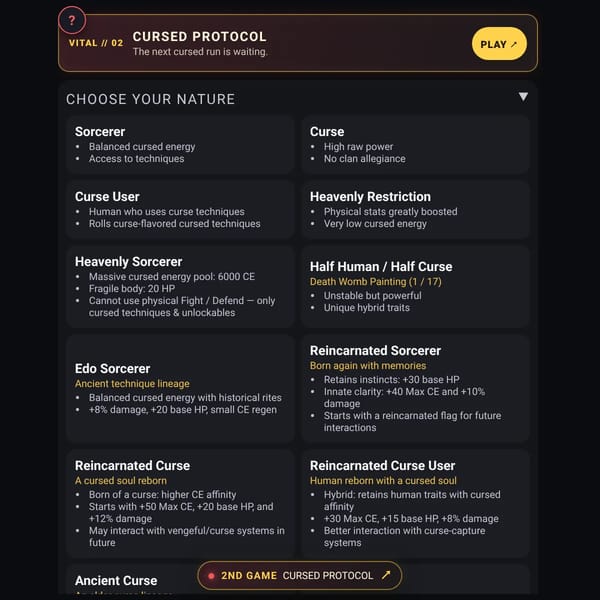Screen dimensions: 600x600
Task: Click the PLAY button in the Cursed Protocol banner
Action: (x=499, y=44)
